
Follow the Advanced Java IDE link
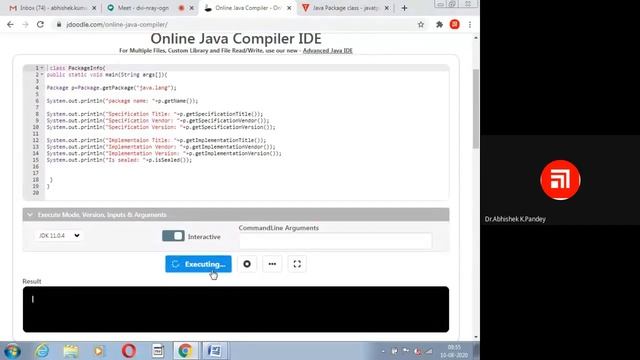click(x=327, y=51)
